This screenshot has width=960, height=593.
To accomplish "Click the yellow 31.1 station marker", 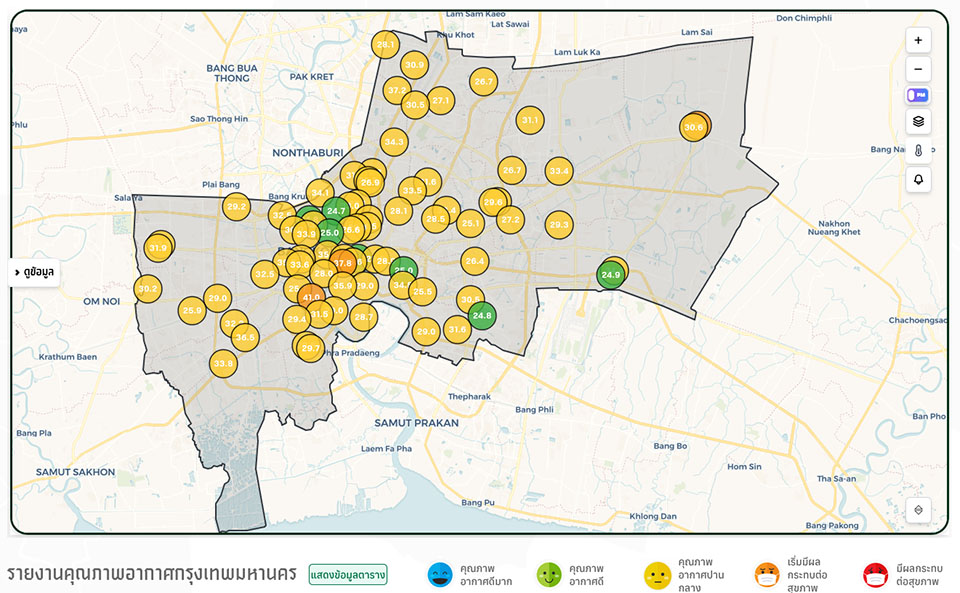I will click(530, 120).
